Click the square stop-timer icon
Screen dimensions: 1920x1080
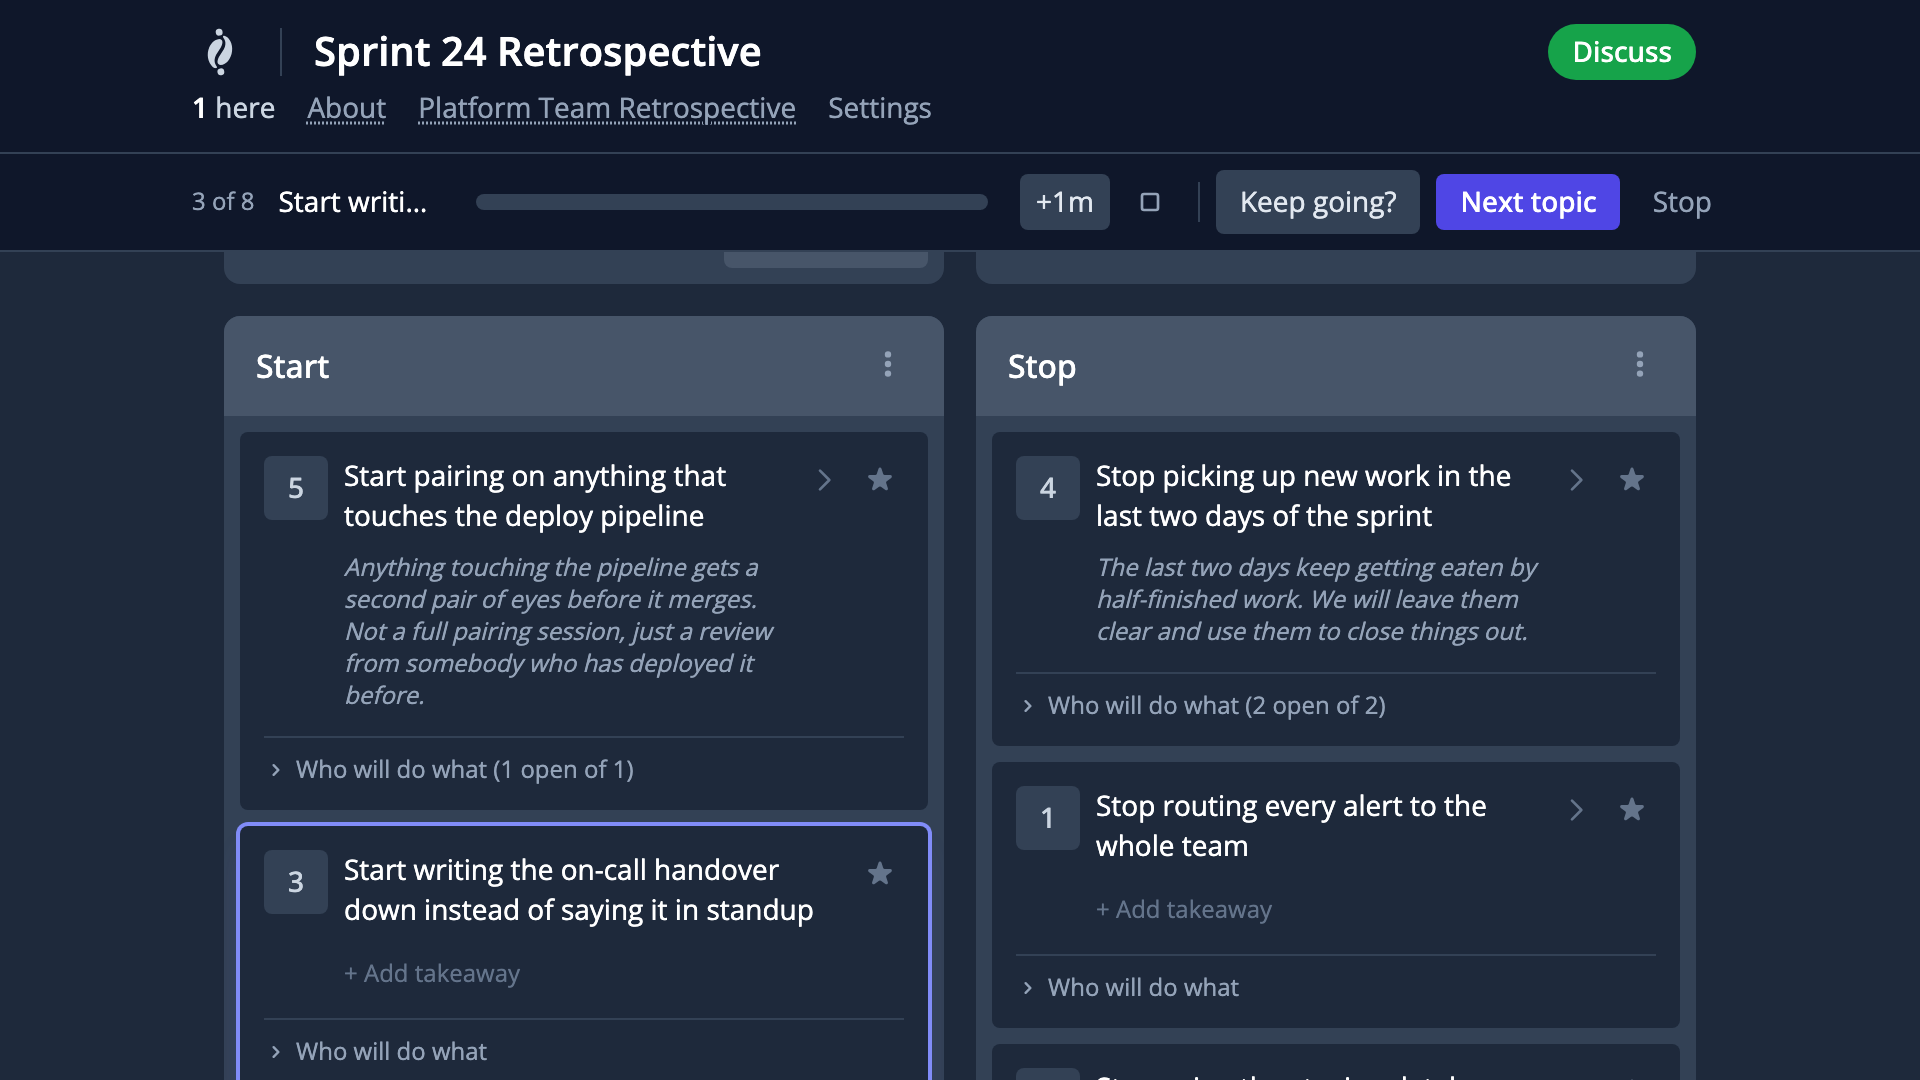tap(1150, 202)
